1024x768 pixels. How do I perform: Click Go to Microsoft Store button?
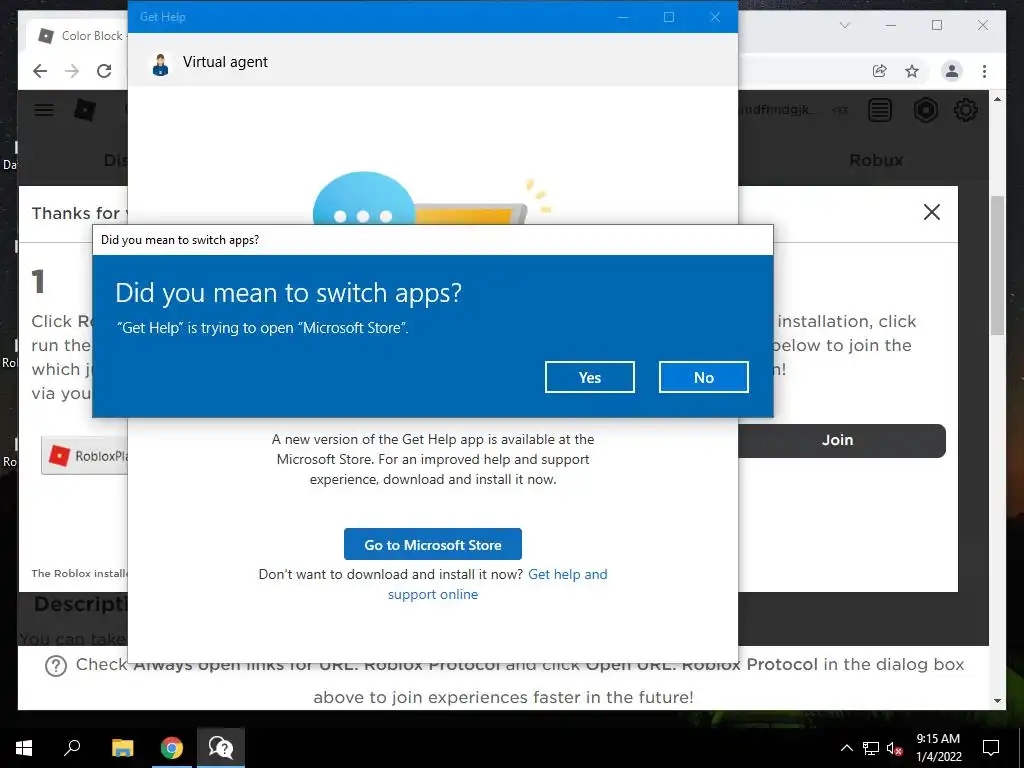pyautogui.click(x=433, y=545)
